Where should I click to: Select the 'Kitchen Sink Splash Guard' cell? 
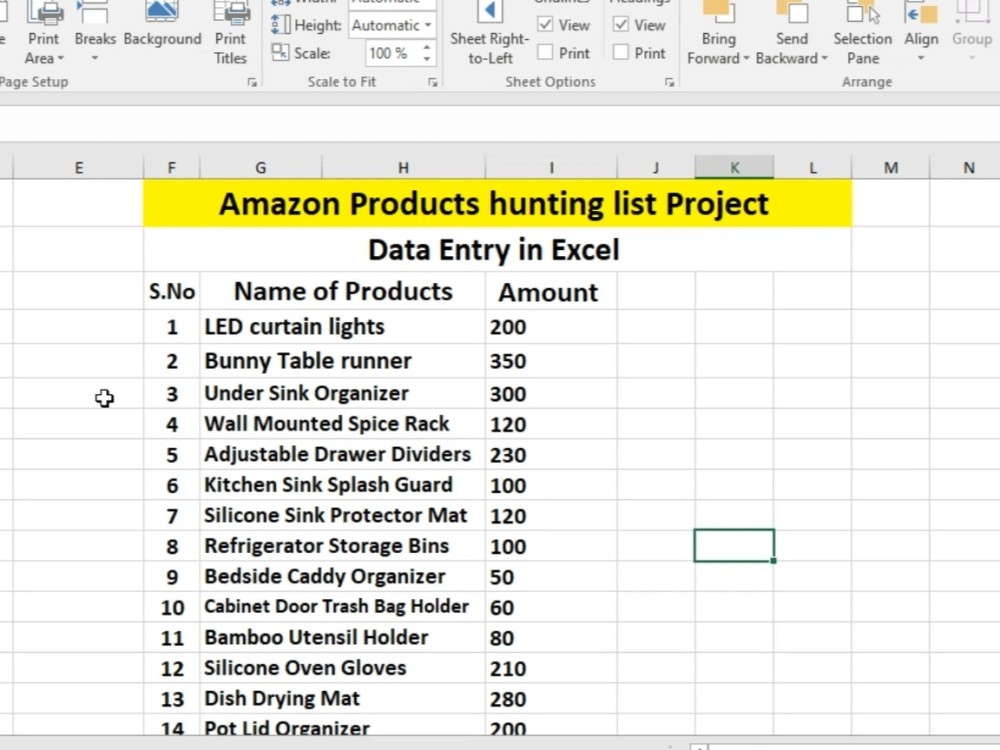342,485
